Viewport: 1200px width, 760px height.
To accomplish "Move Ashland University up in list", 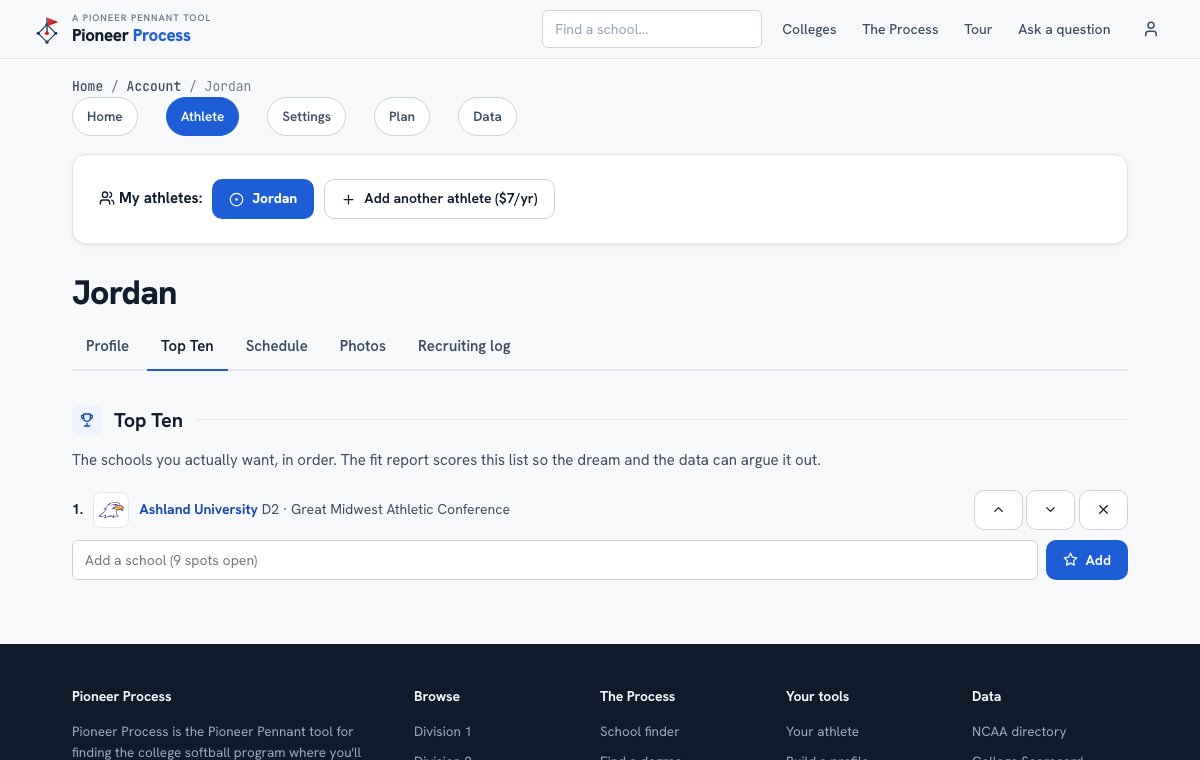I will pyautogui.click(x=998, y=509).
